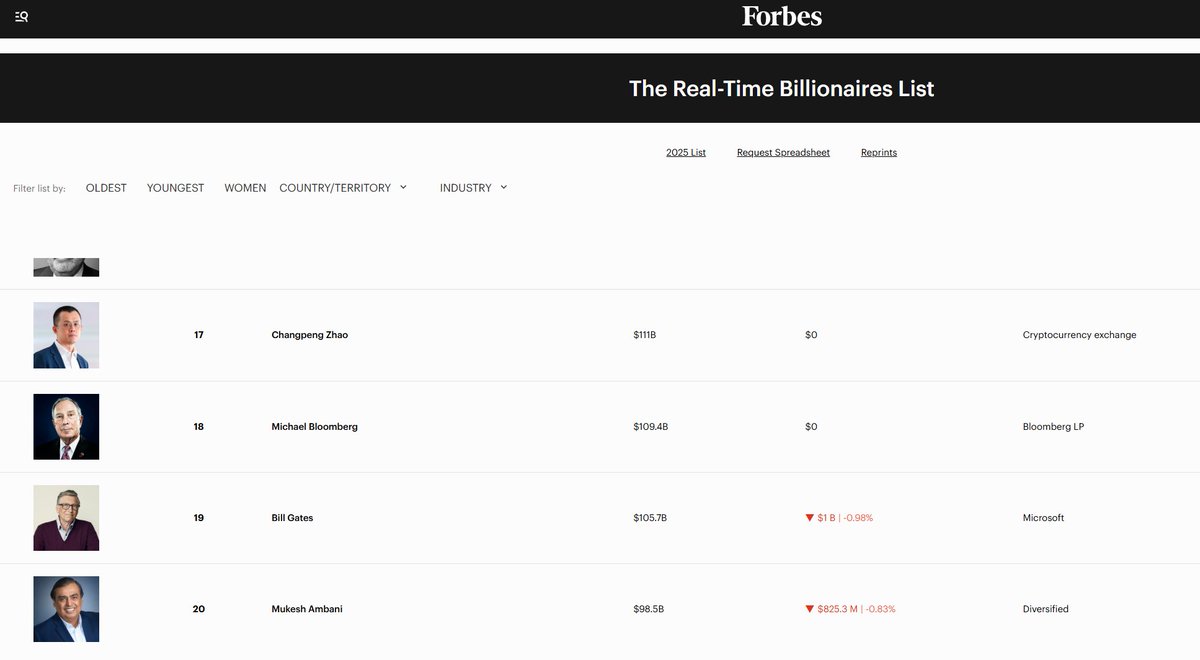The height and width of the screenshot is (660, 1200).
Task: Click Bill Gates' red down-arrow change indicator
Action: coord(810,518)
